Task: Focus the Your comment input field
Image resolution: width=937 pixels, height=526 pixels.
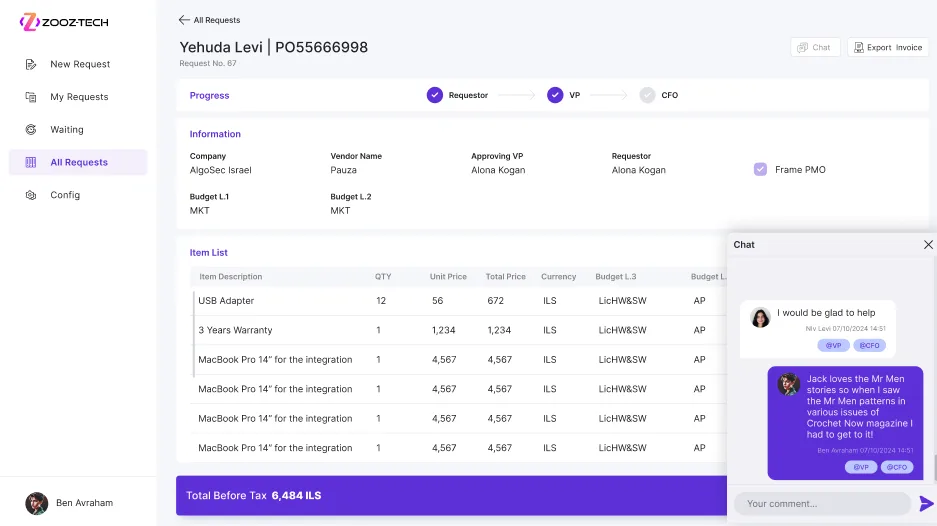Action: coord(822,504)
